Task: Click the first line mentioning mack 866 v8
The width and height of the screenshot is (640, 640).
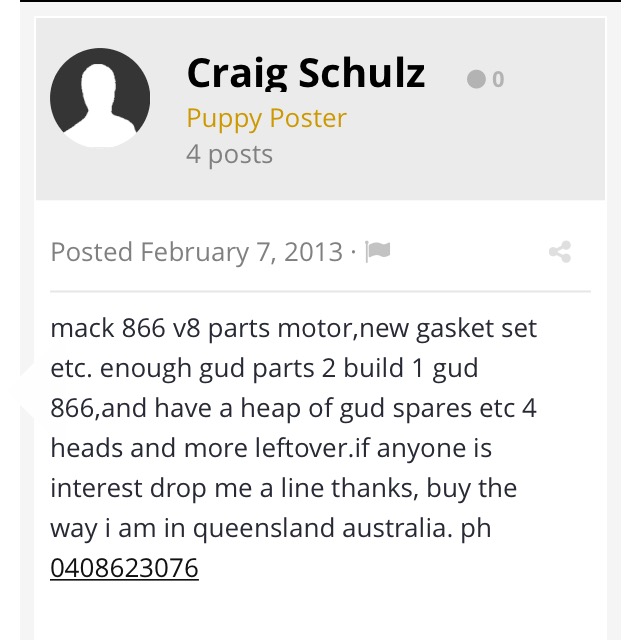Action: pos(293,328)
